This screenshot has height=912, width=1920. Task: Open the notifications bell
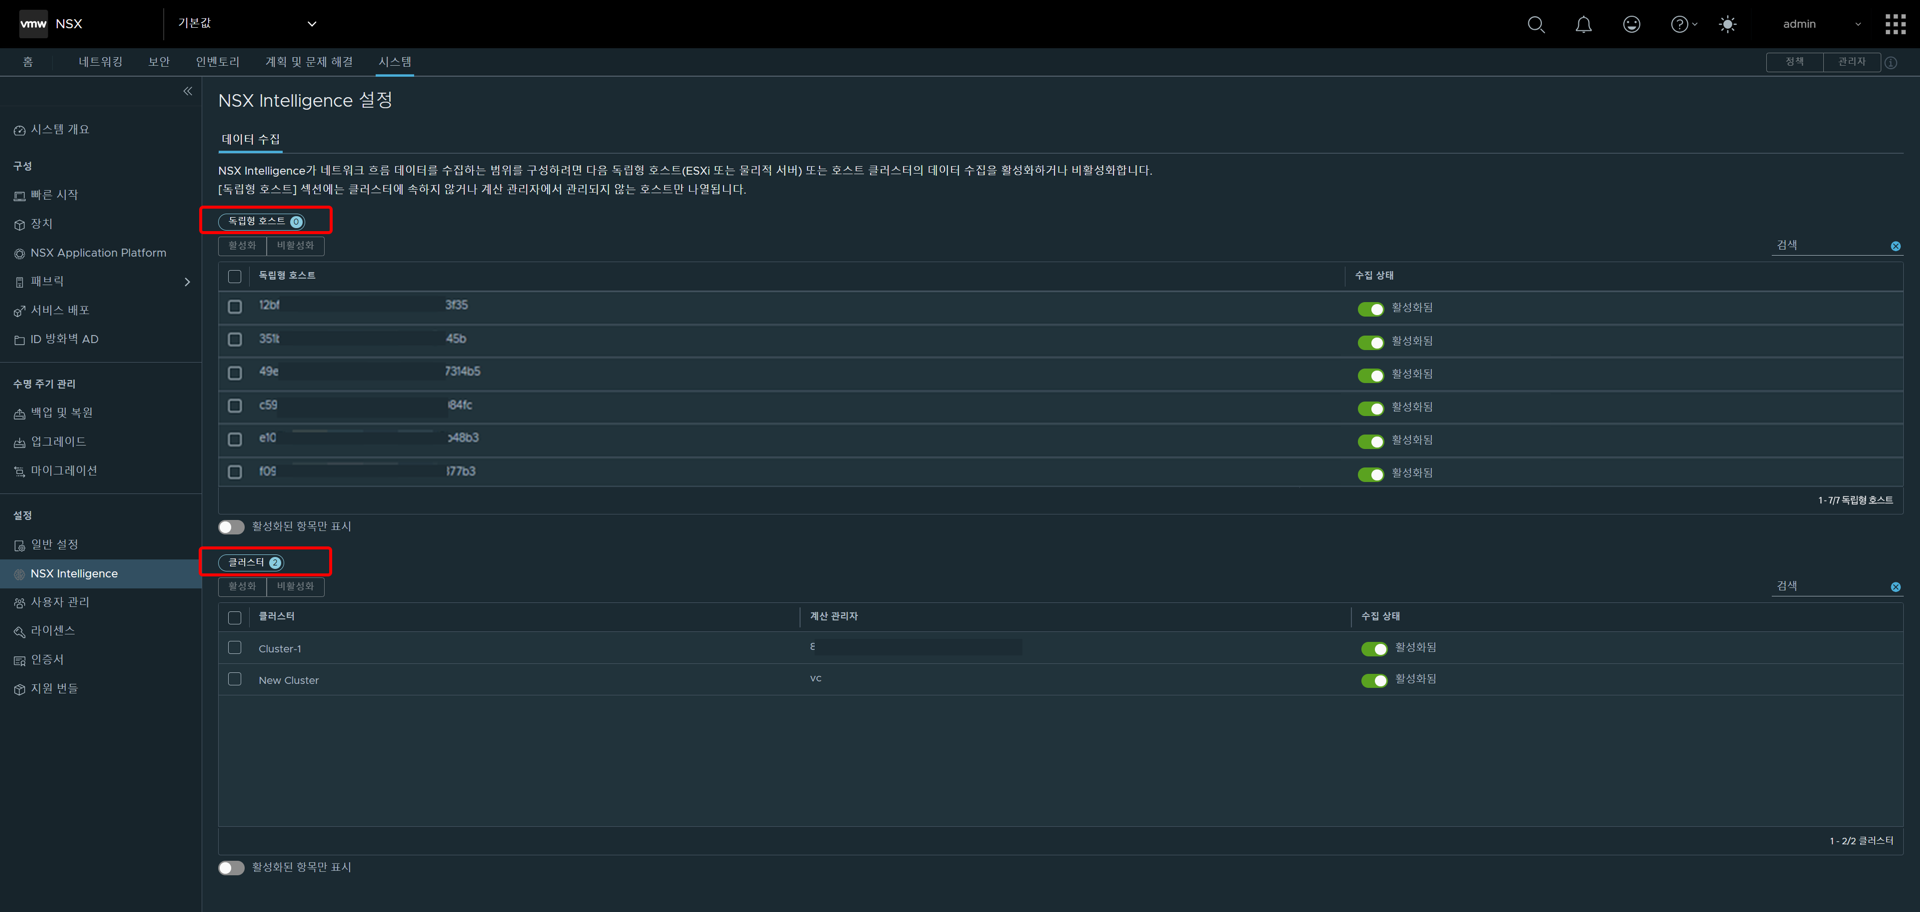pos(1584,24)
